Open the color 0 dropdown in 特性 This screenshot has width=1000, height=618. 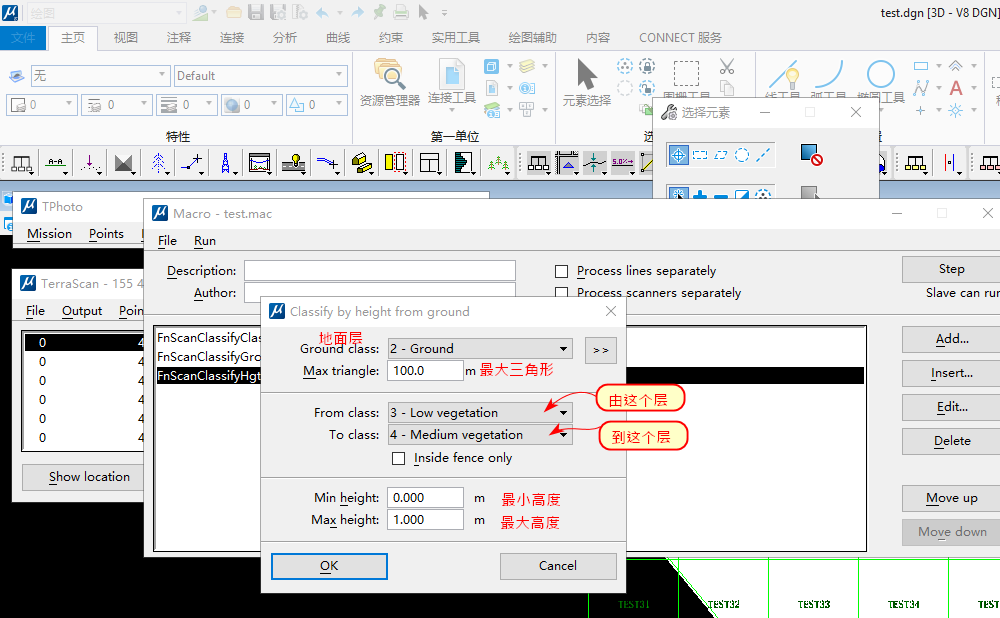pyautogui.click(x=41, y=105)
